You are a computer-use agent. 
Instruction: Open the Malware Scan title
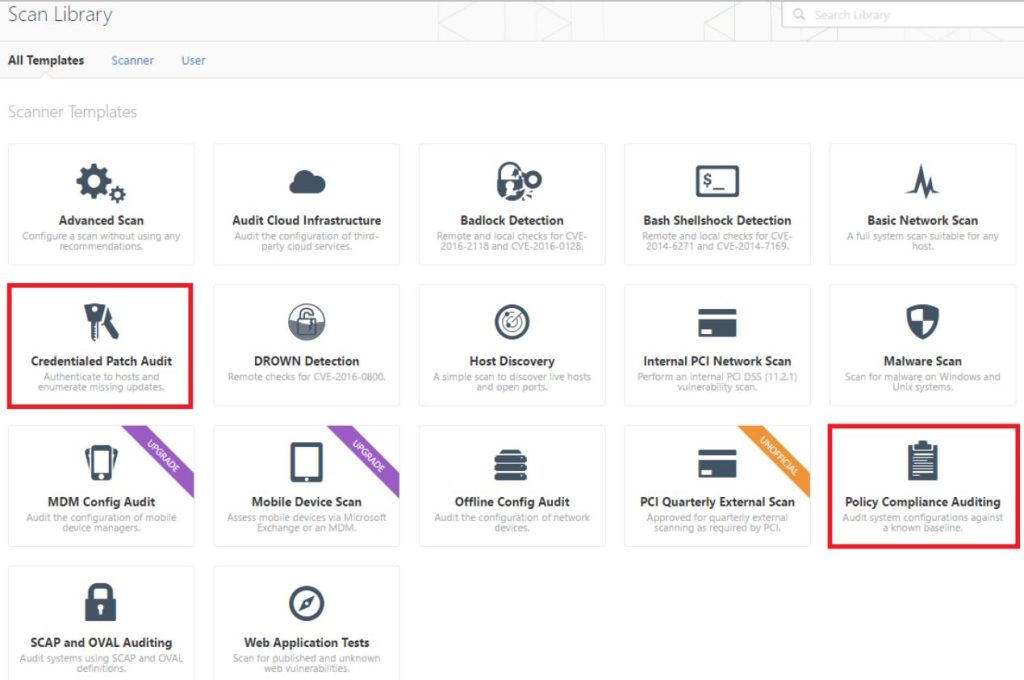(x=922, y=361)
